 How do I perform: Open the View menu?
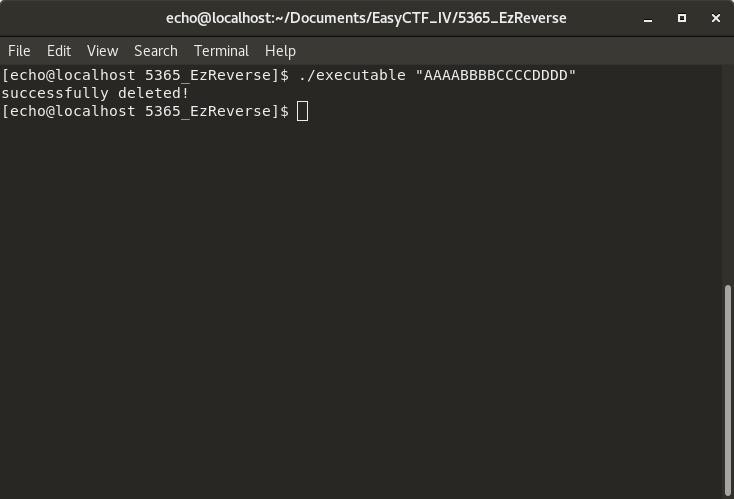click(102, 51)
